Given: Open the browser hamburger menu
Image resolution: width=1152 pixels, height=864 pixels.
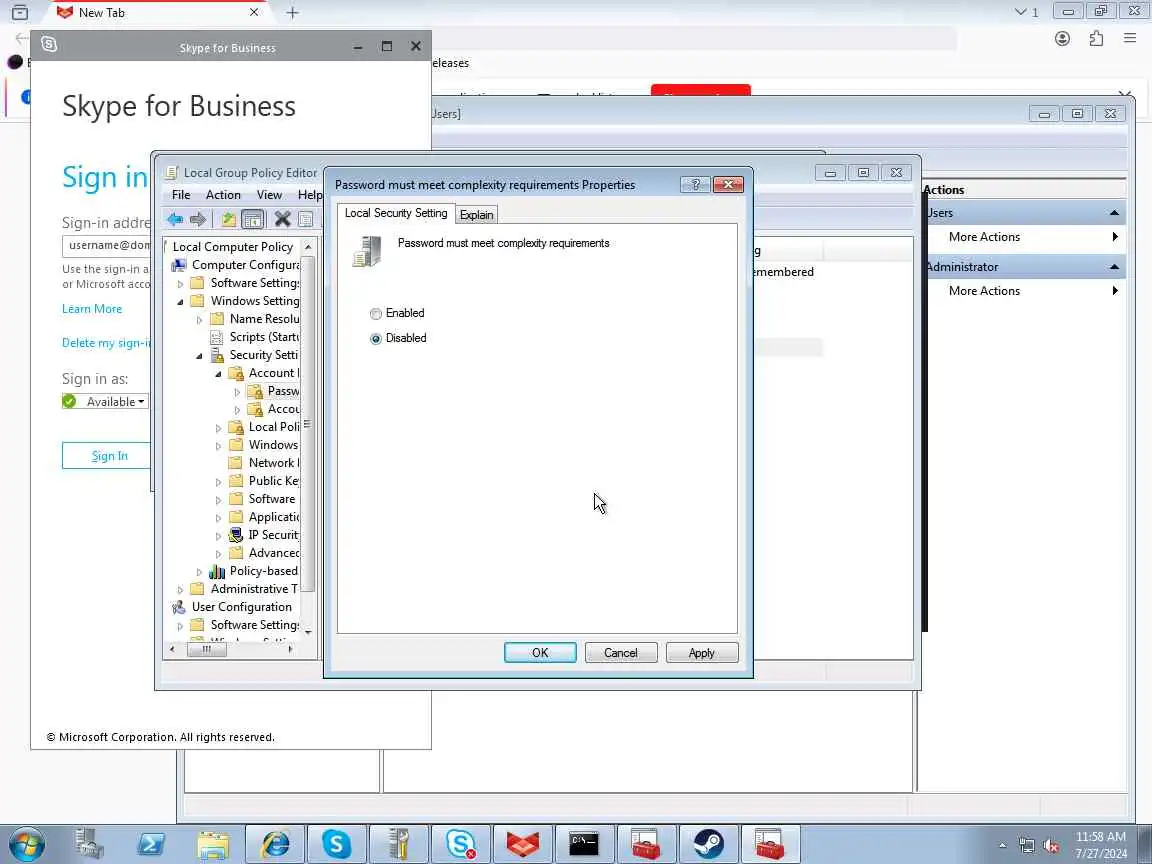Looking at the screenshot, I should pyautogui.click(x=1130, y=38).
